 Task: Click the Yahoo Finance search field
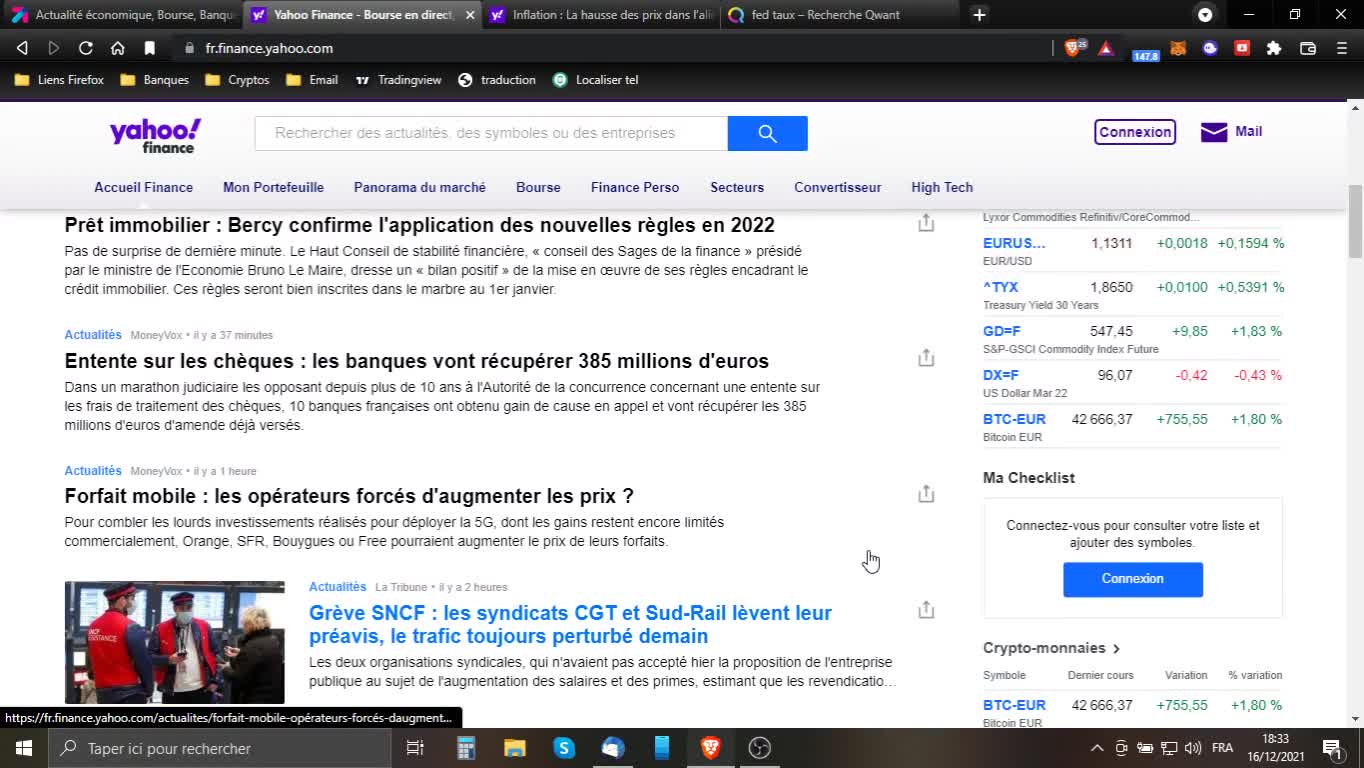491,133
